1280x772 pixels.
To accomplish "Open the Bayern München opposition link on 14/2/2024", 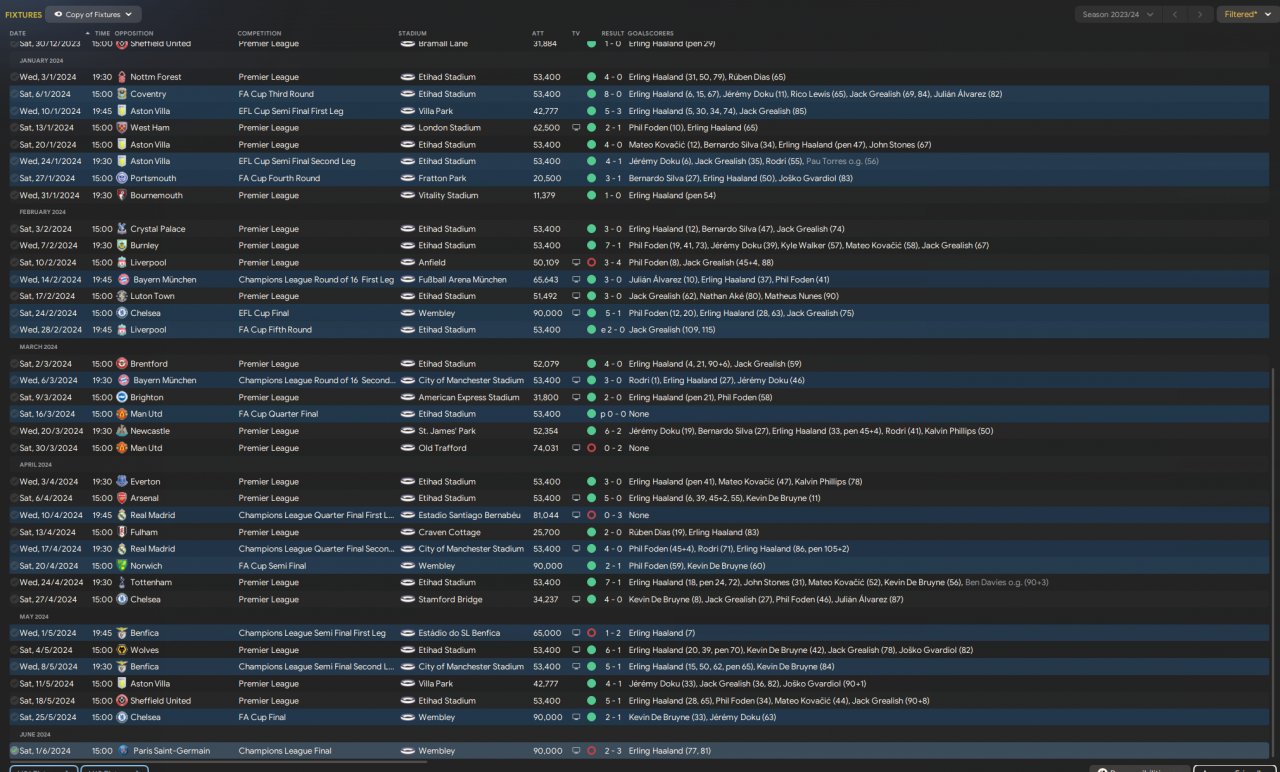I will pos(164,279).
